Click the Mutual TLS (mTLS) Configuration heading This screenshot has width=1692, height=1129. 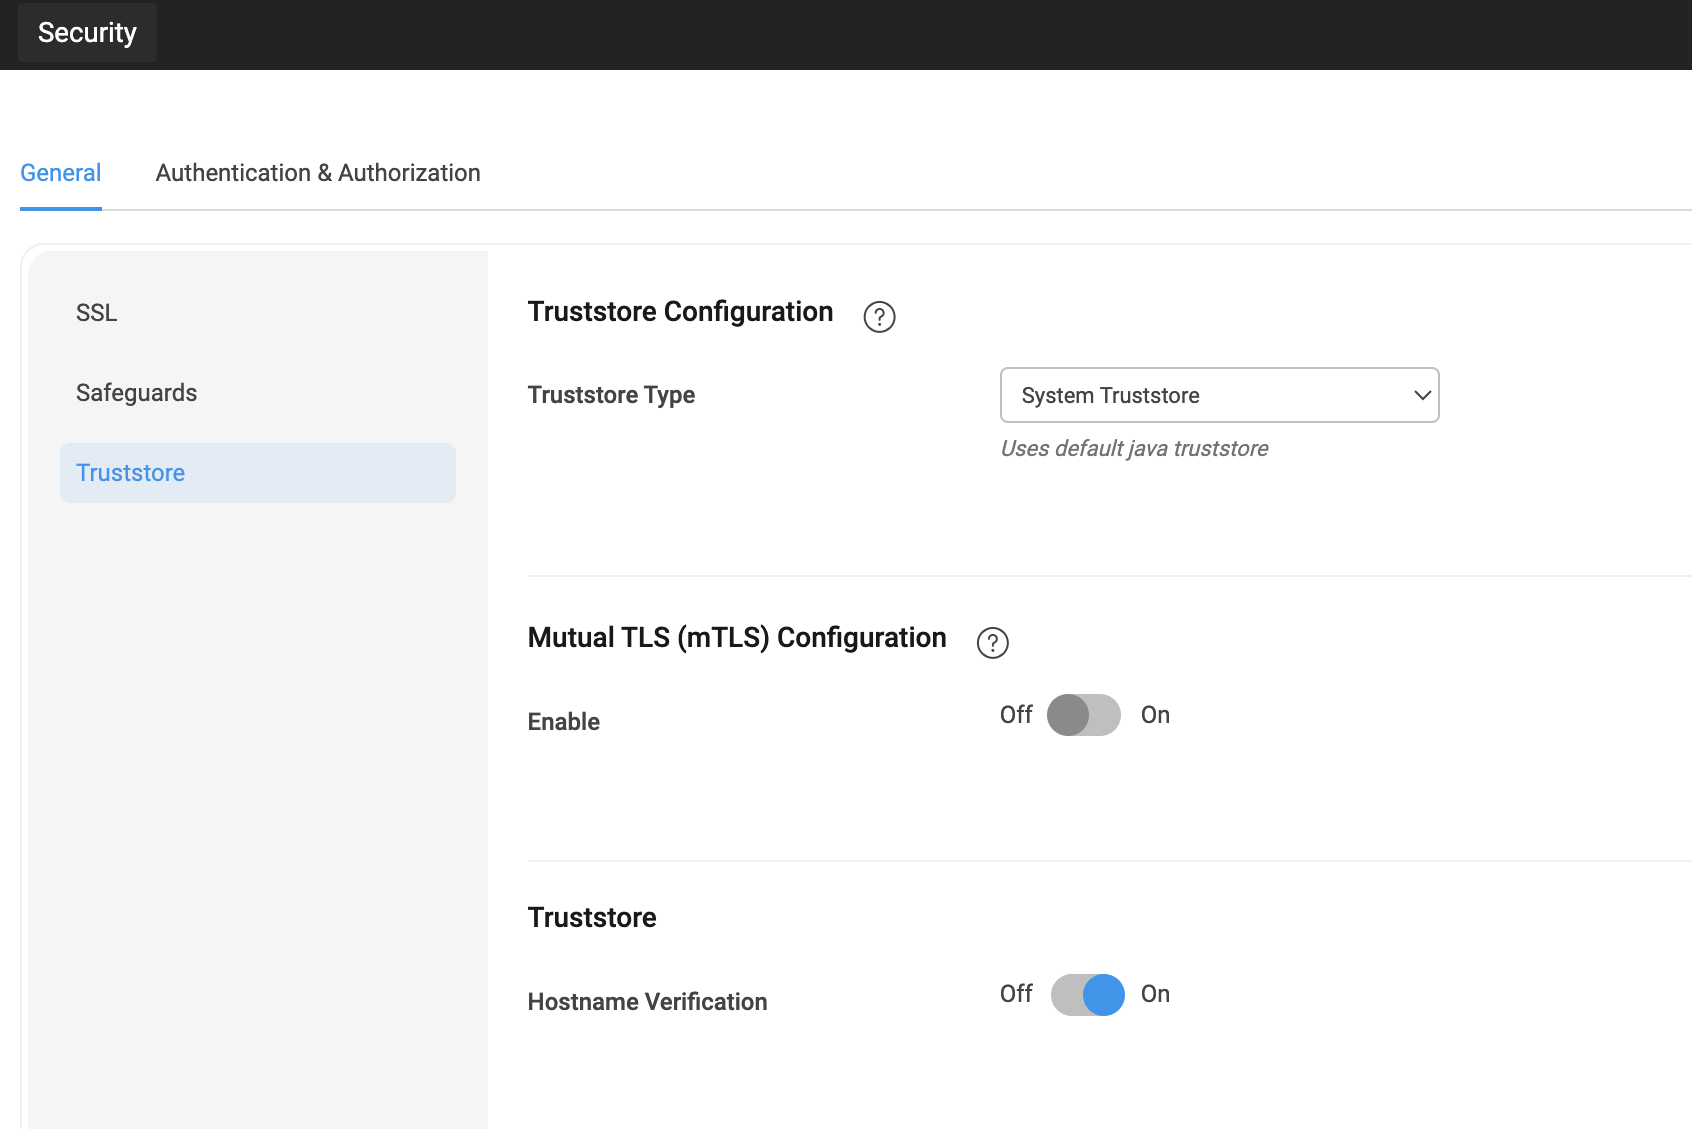(x=737, y=637)
